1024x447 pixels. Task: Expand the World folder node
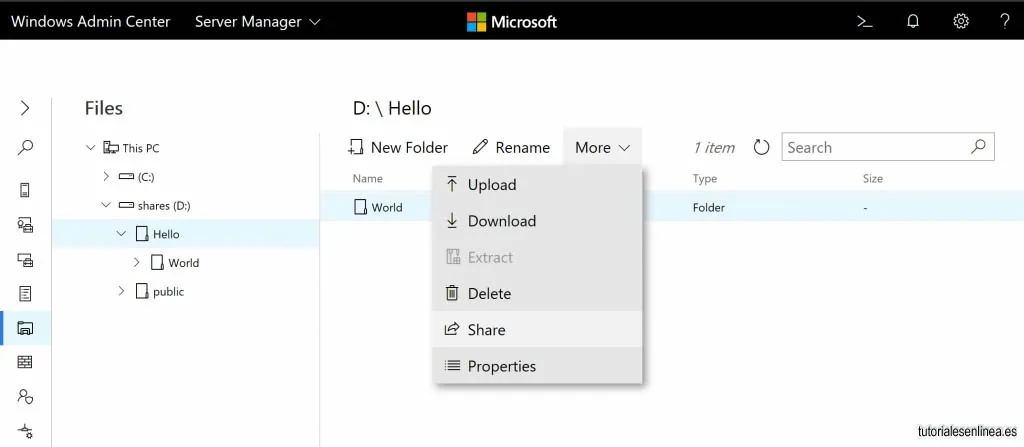[x=136, y=262]
